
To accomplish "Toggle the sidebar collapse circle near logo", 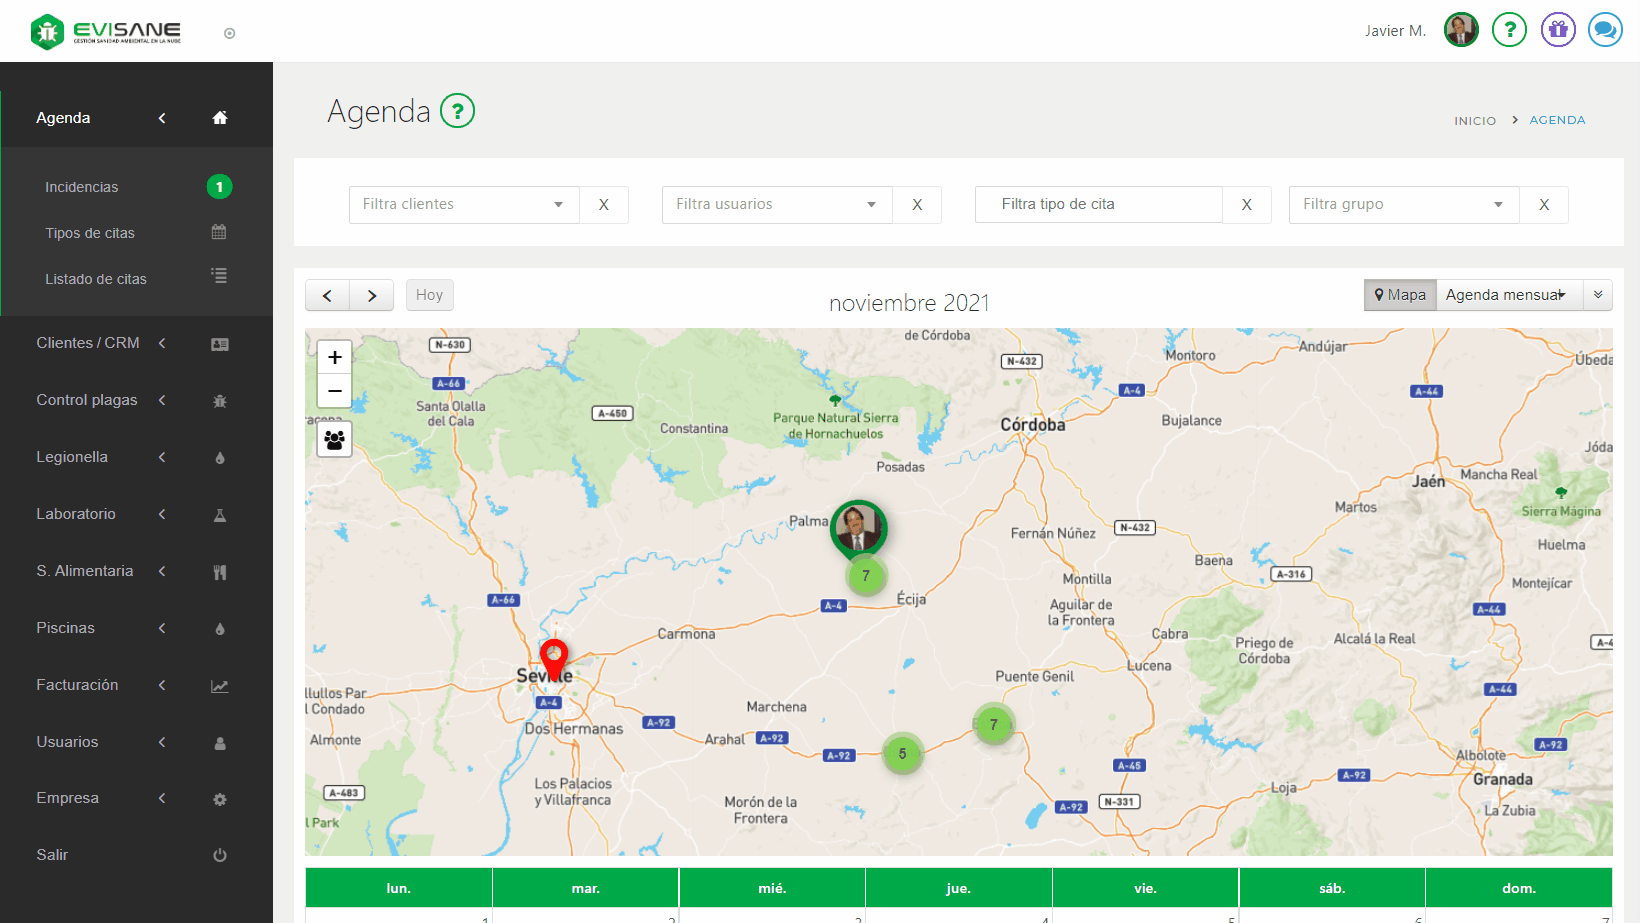I will (x=230, y=33).
